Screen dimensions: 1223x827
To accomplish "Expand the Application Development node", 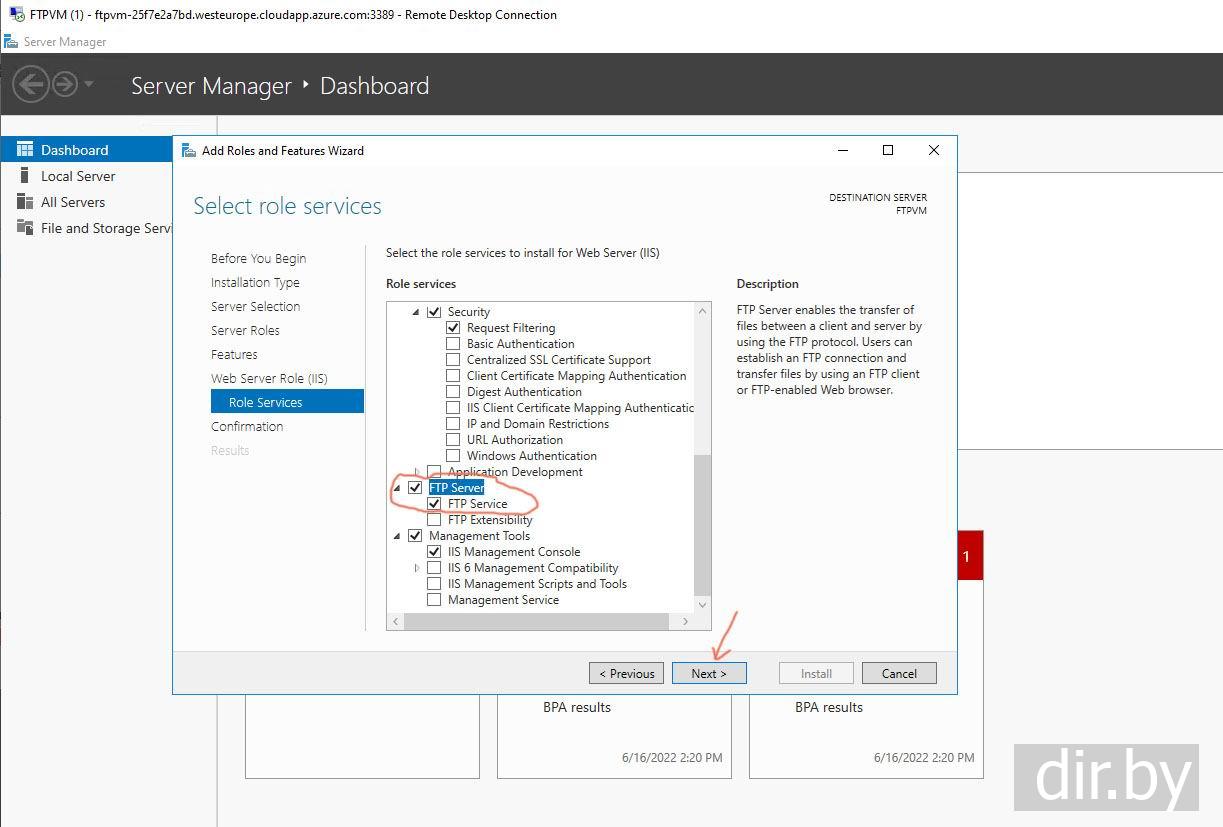I will tap(417, 472).
